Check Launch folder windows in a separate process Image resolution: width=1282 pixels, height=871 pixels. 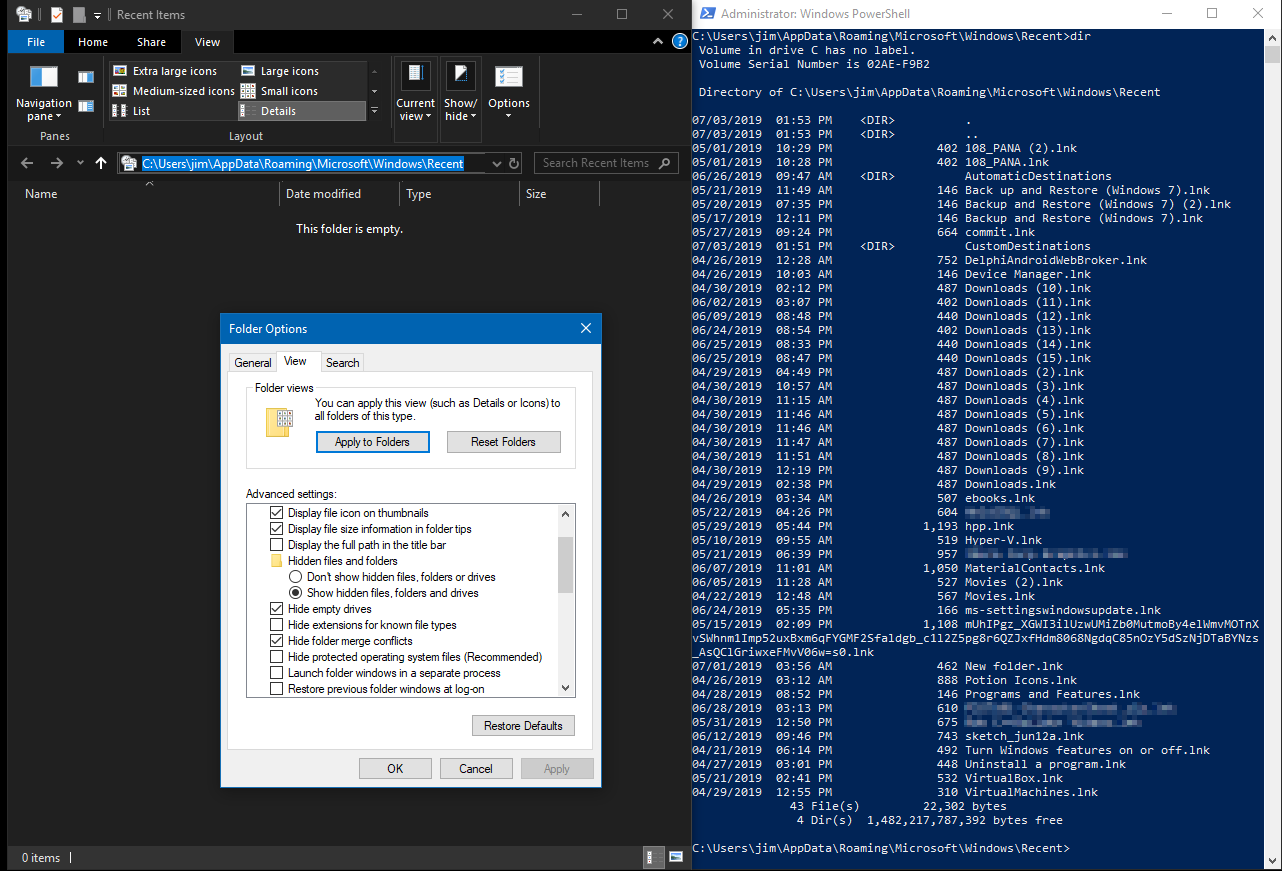click(277, 673)
